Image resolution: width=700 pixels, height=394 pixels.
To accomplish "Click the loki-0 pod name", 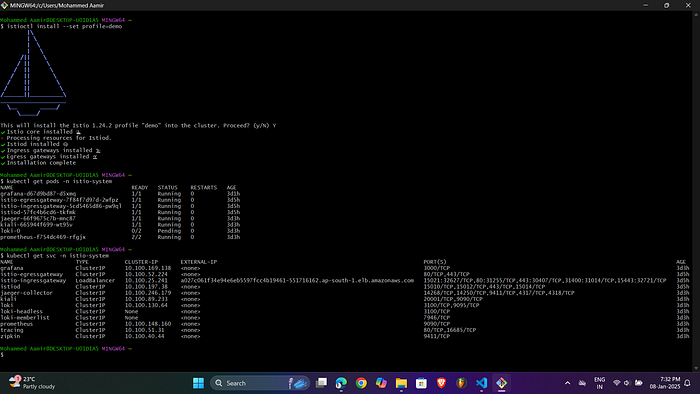I will [10, 231].
